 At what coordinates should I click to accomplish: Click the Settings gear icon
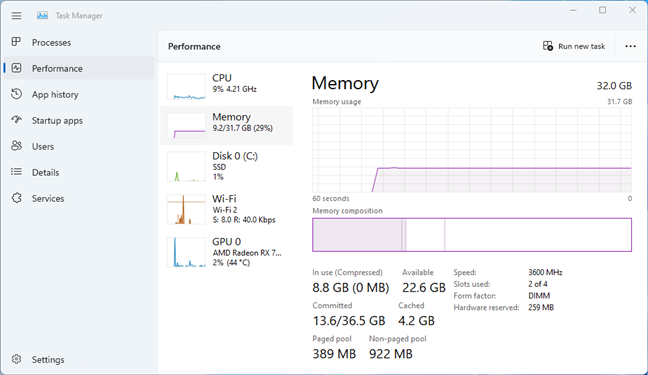pyautogui.click(x=17, y=359)
